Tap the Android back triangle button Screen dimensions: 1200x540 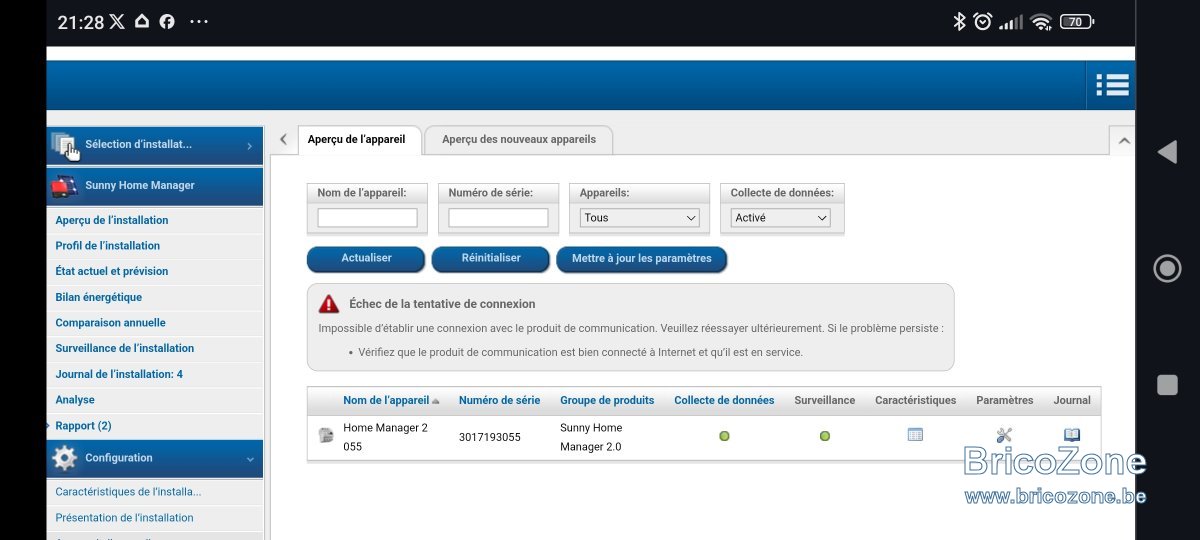point(1167,152)
